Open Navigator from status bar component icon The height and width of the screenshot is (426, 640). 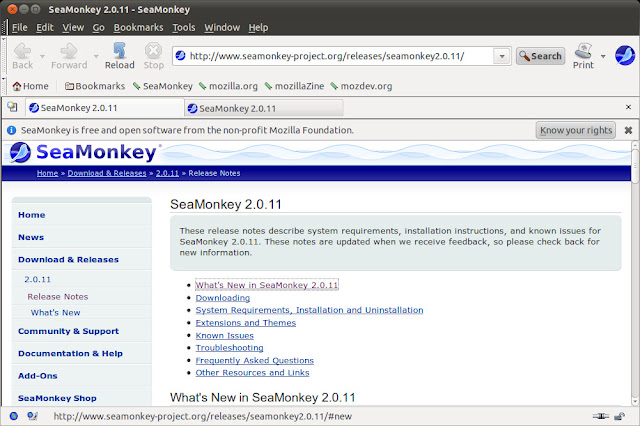pyautogui.click(x=13, y=416)
